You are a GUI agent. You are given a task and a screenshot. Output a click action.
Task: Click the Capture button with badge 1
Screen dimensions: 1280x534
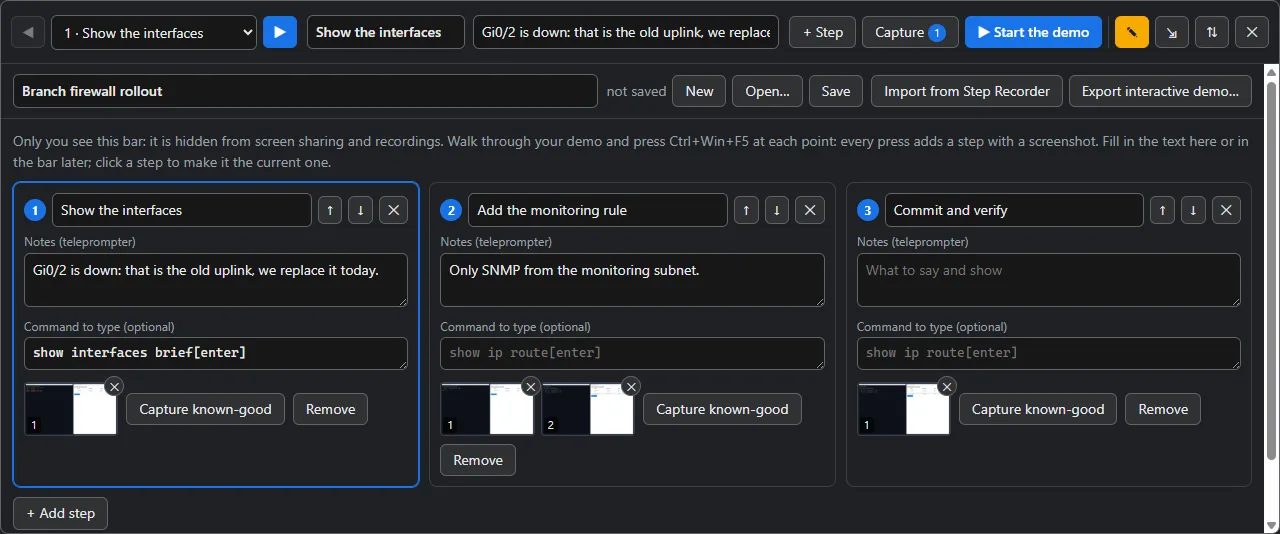(x=910, y=32)
